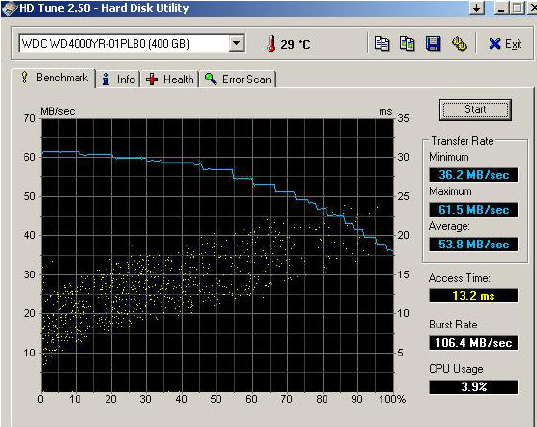537x427 pixels.
Task: Click the Average transfer rate value field
Action: (x=474, y=244)
